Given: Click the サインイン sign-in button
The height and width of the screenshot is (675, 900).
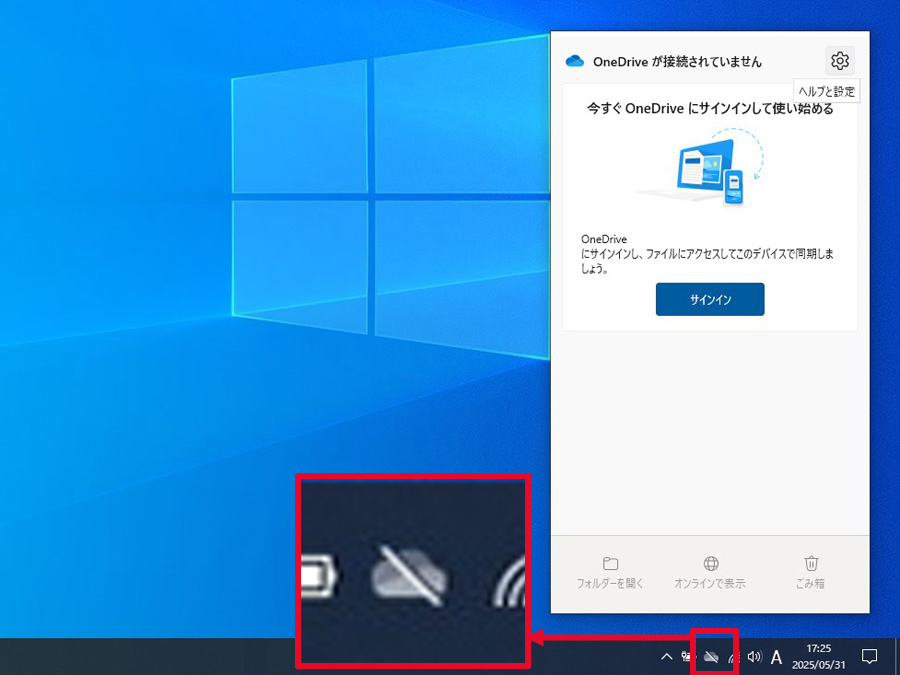Looking at the screenshot, I should (710, 299).
